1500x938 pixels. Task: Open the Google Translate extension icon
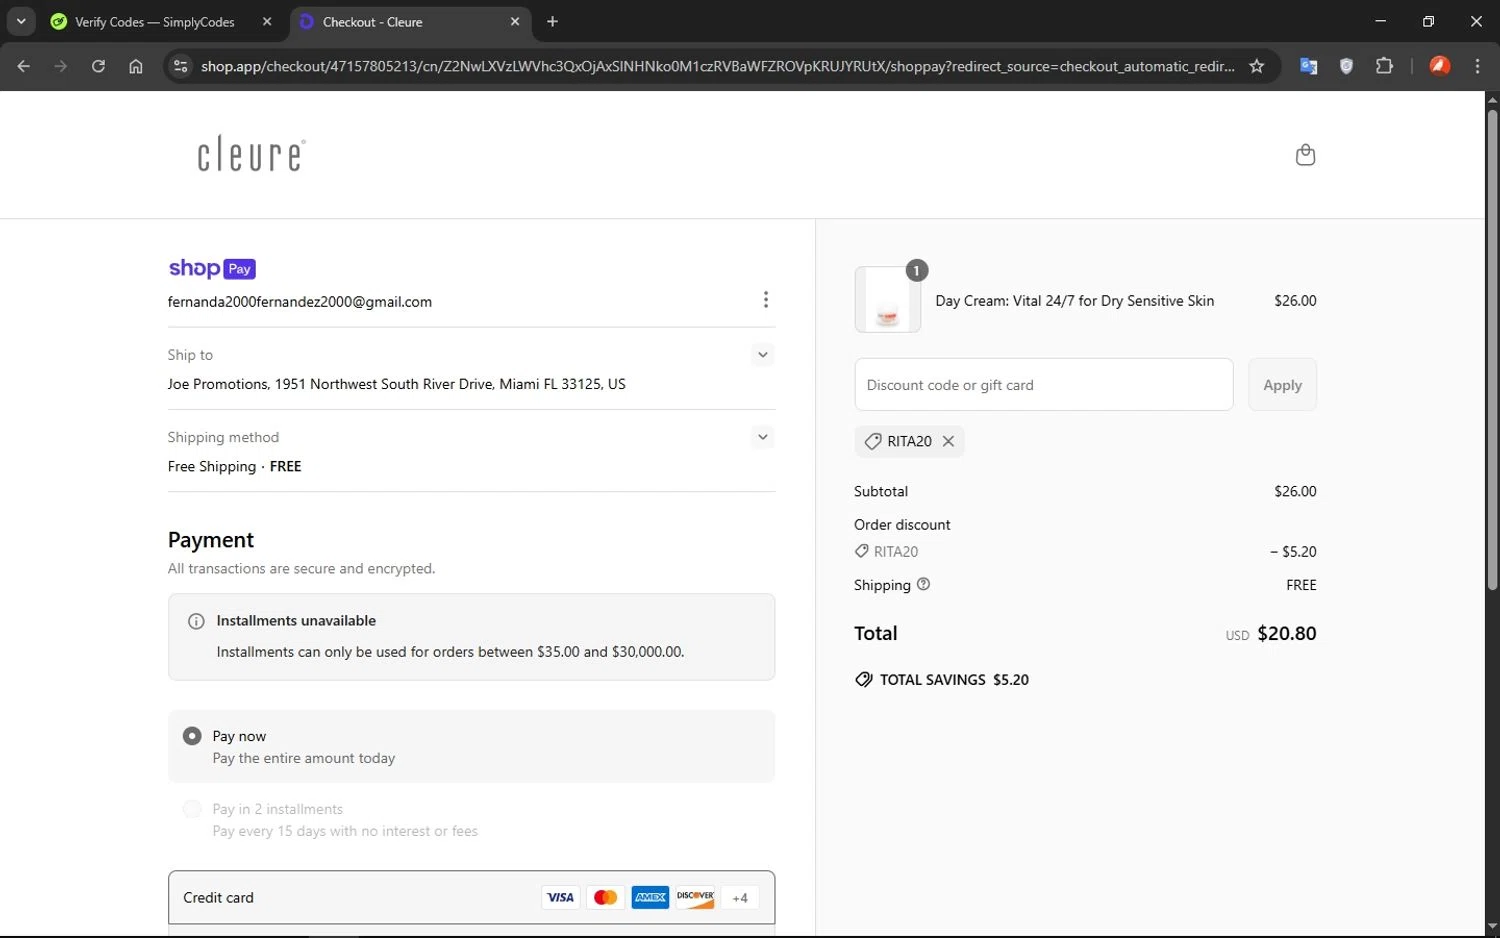coord(1308,66)
